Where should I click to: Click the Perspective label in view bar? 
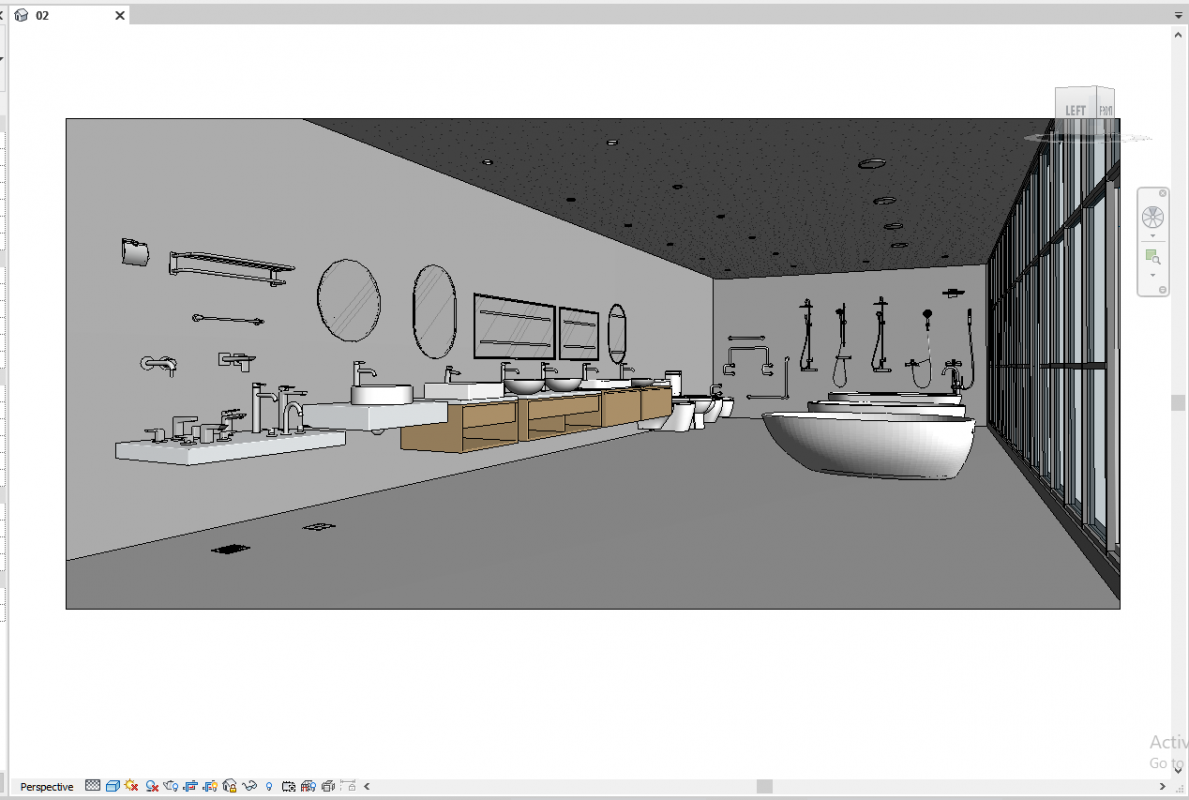[x=47, y=787]
